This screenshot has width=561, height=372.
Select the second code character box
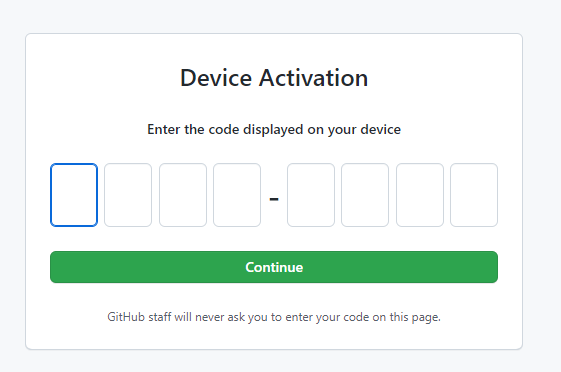pyautogui.click(x=128, y=195)
